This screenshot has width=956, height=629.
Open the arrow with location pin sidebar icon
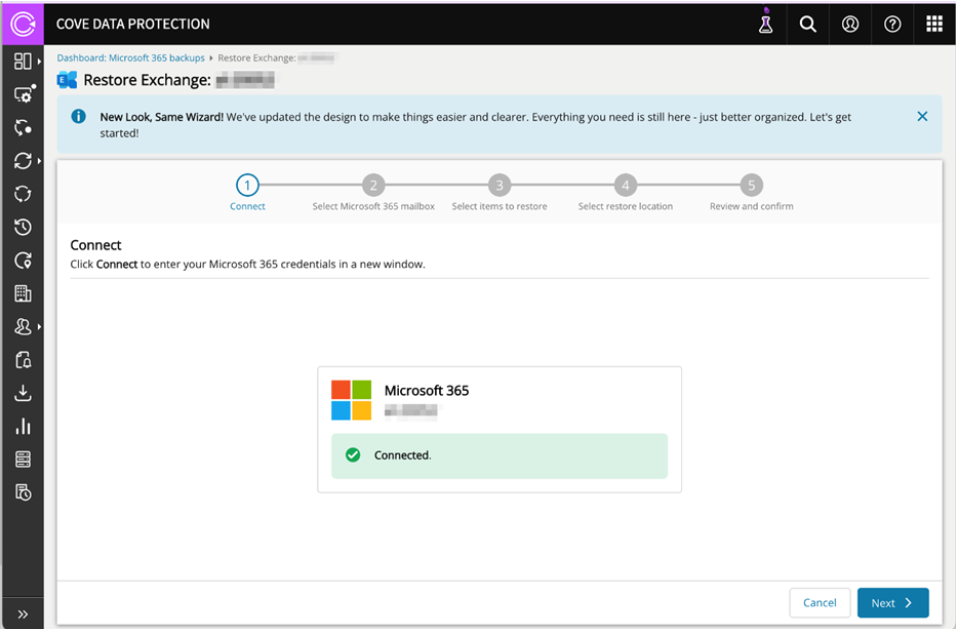[23, 260]
